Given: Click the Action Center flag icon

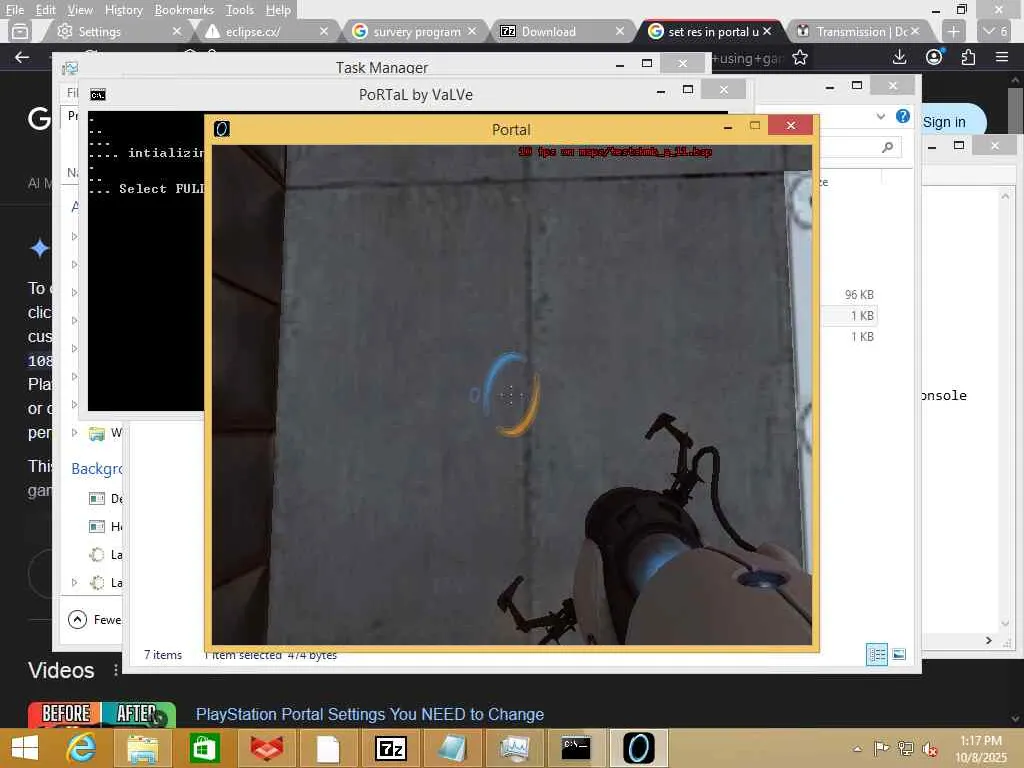Looking at the screenshot, I should coord(881,748).
